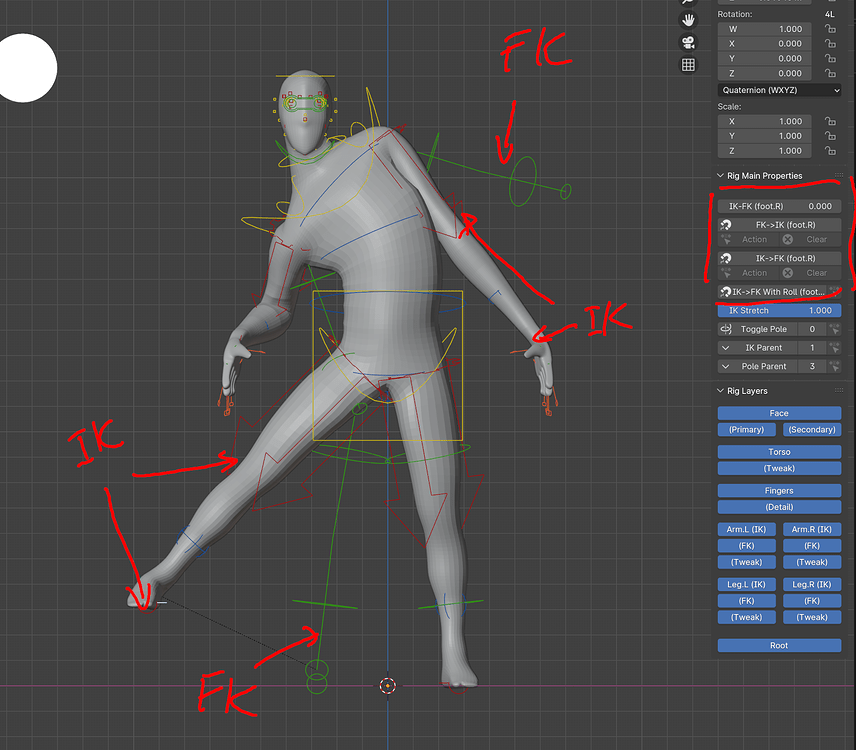Toggle the Arm.L (IK) rig layer
Image resolution: width=856 pixels, height=750 pixels.
point(746,529)
